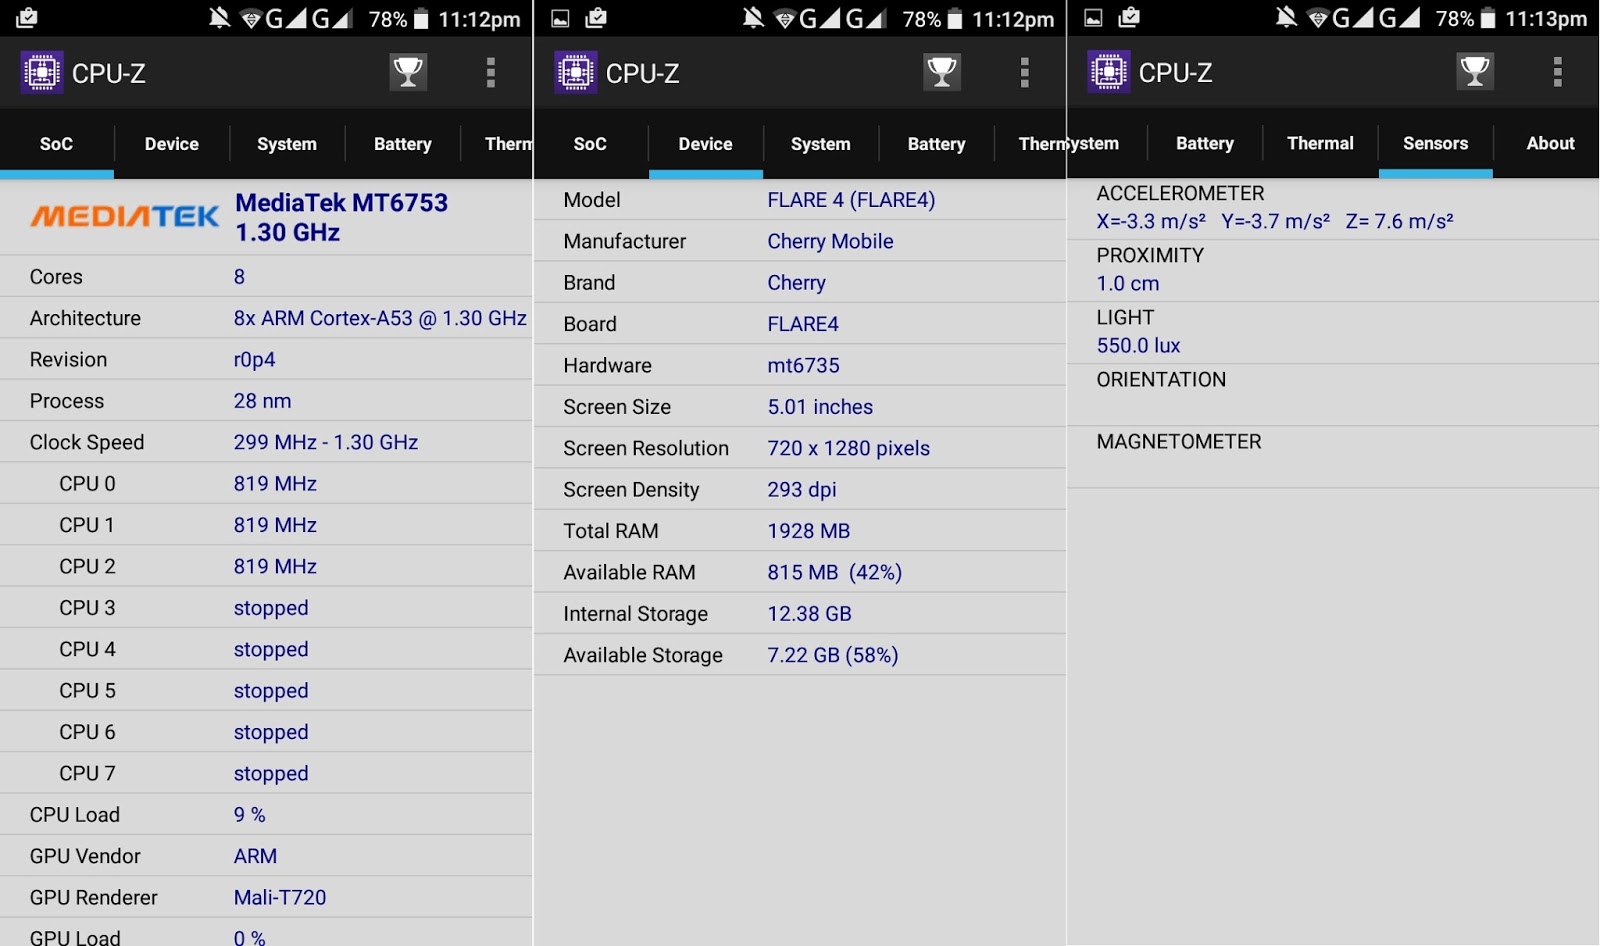Open Battery tab in the middle screen
This screenshot has height=946, width=1600.
coord(937,144)
